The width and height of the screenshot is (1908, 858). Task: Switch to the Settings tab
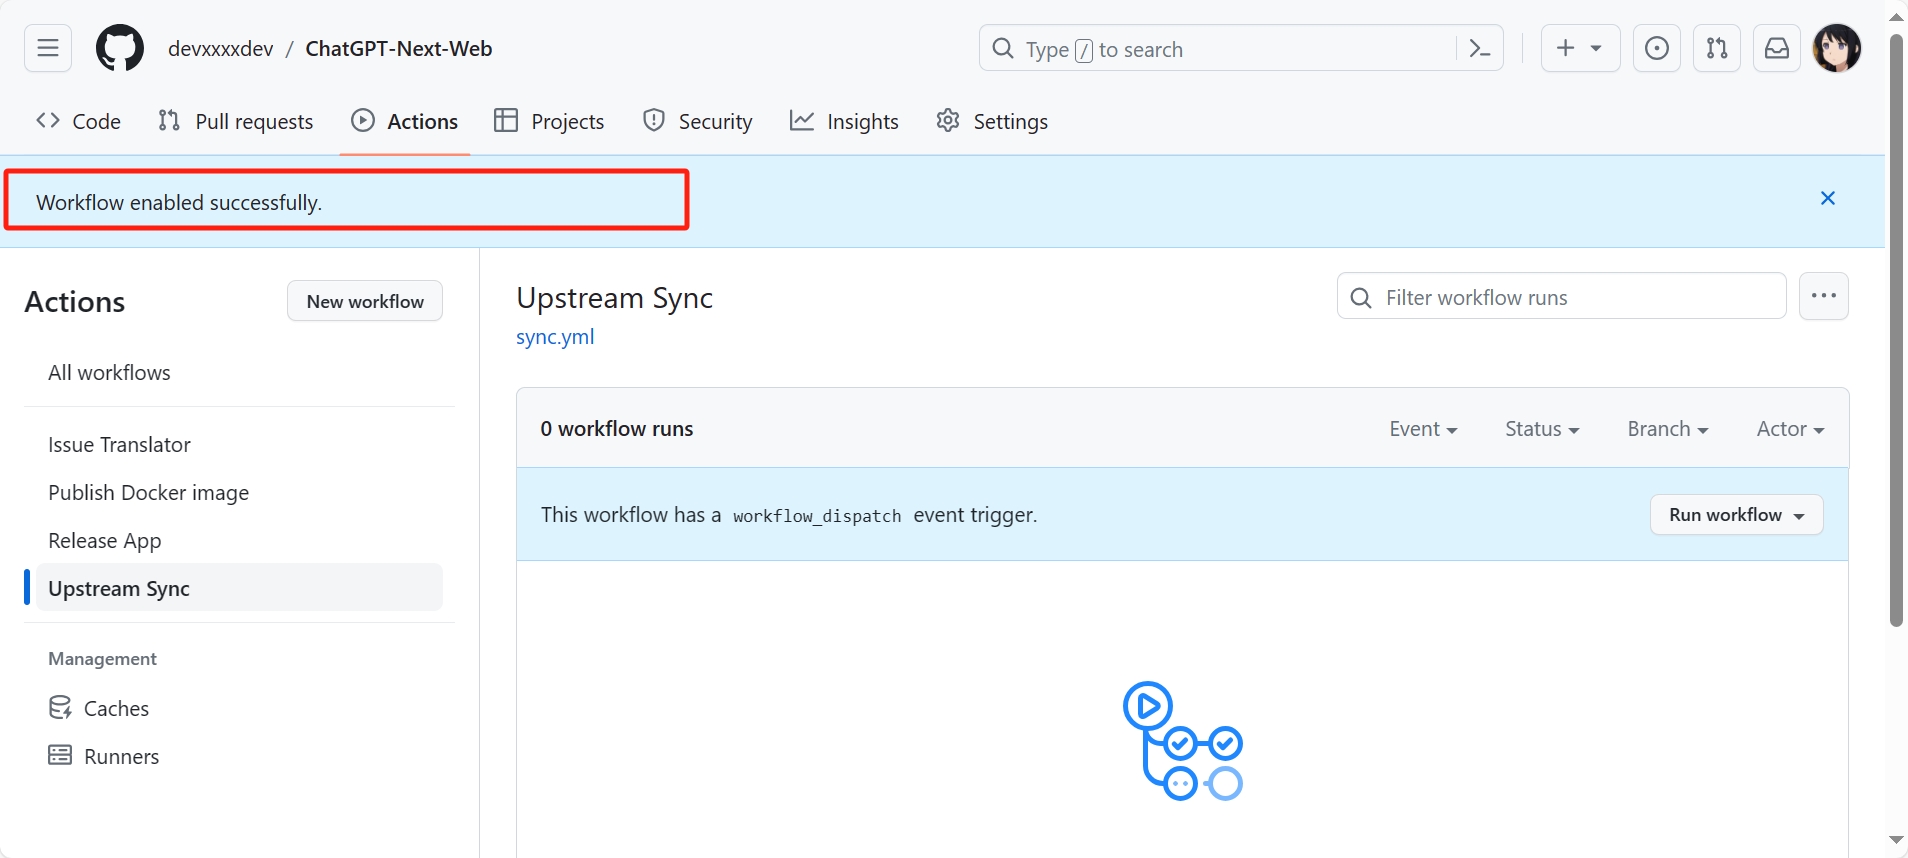(x=992, y=121)
